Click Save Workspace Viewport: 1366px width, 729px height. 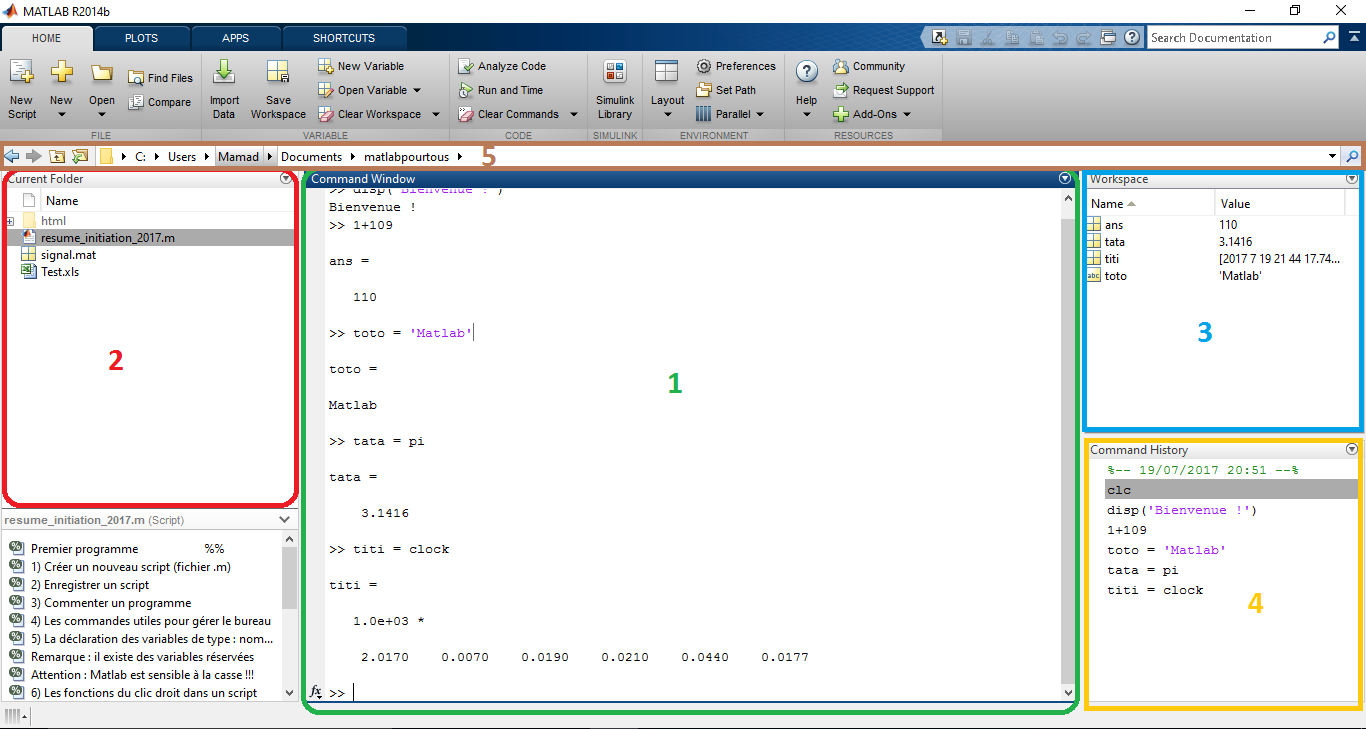(x=278, y=89)
